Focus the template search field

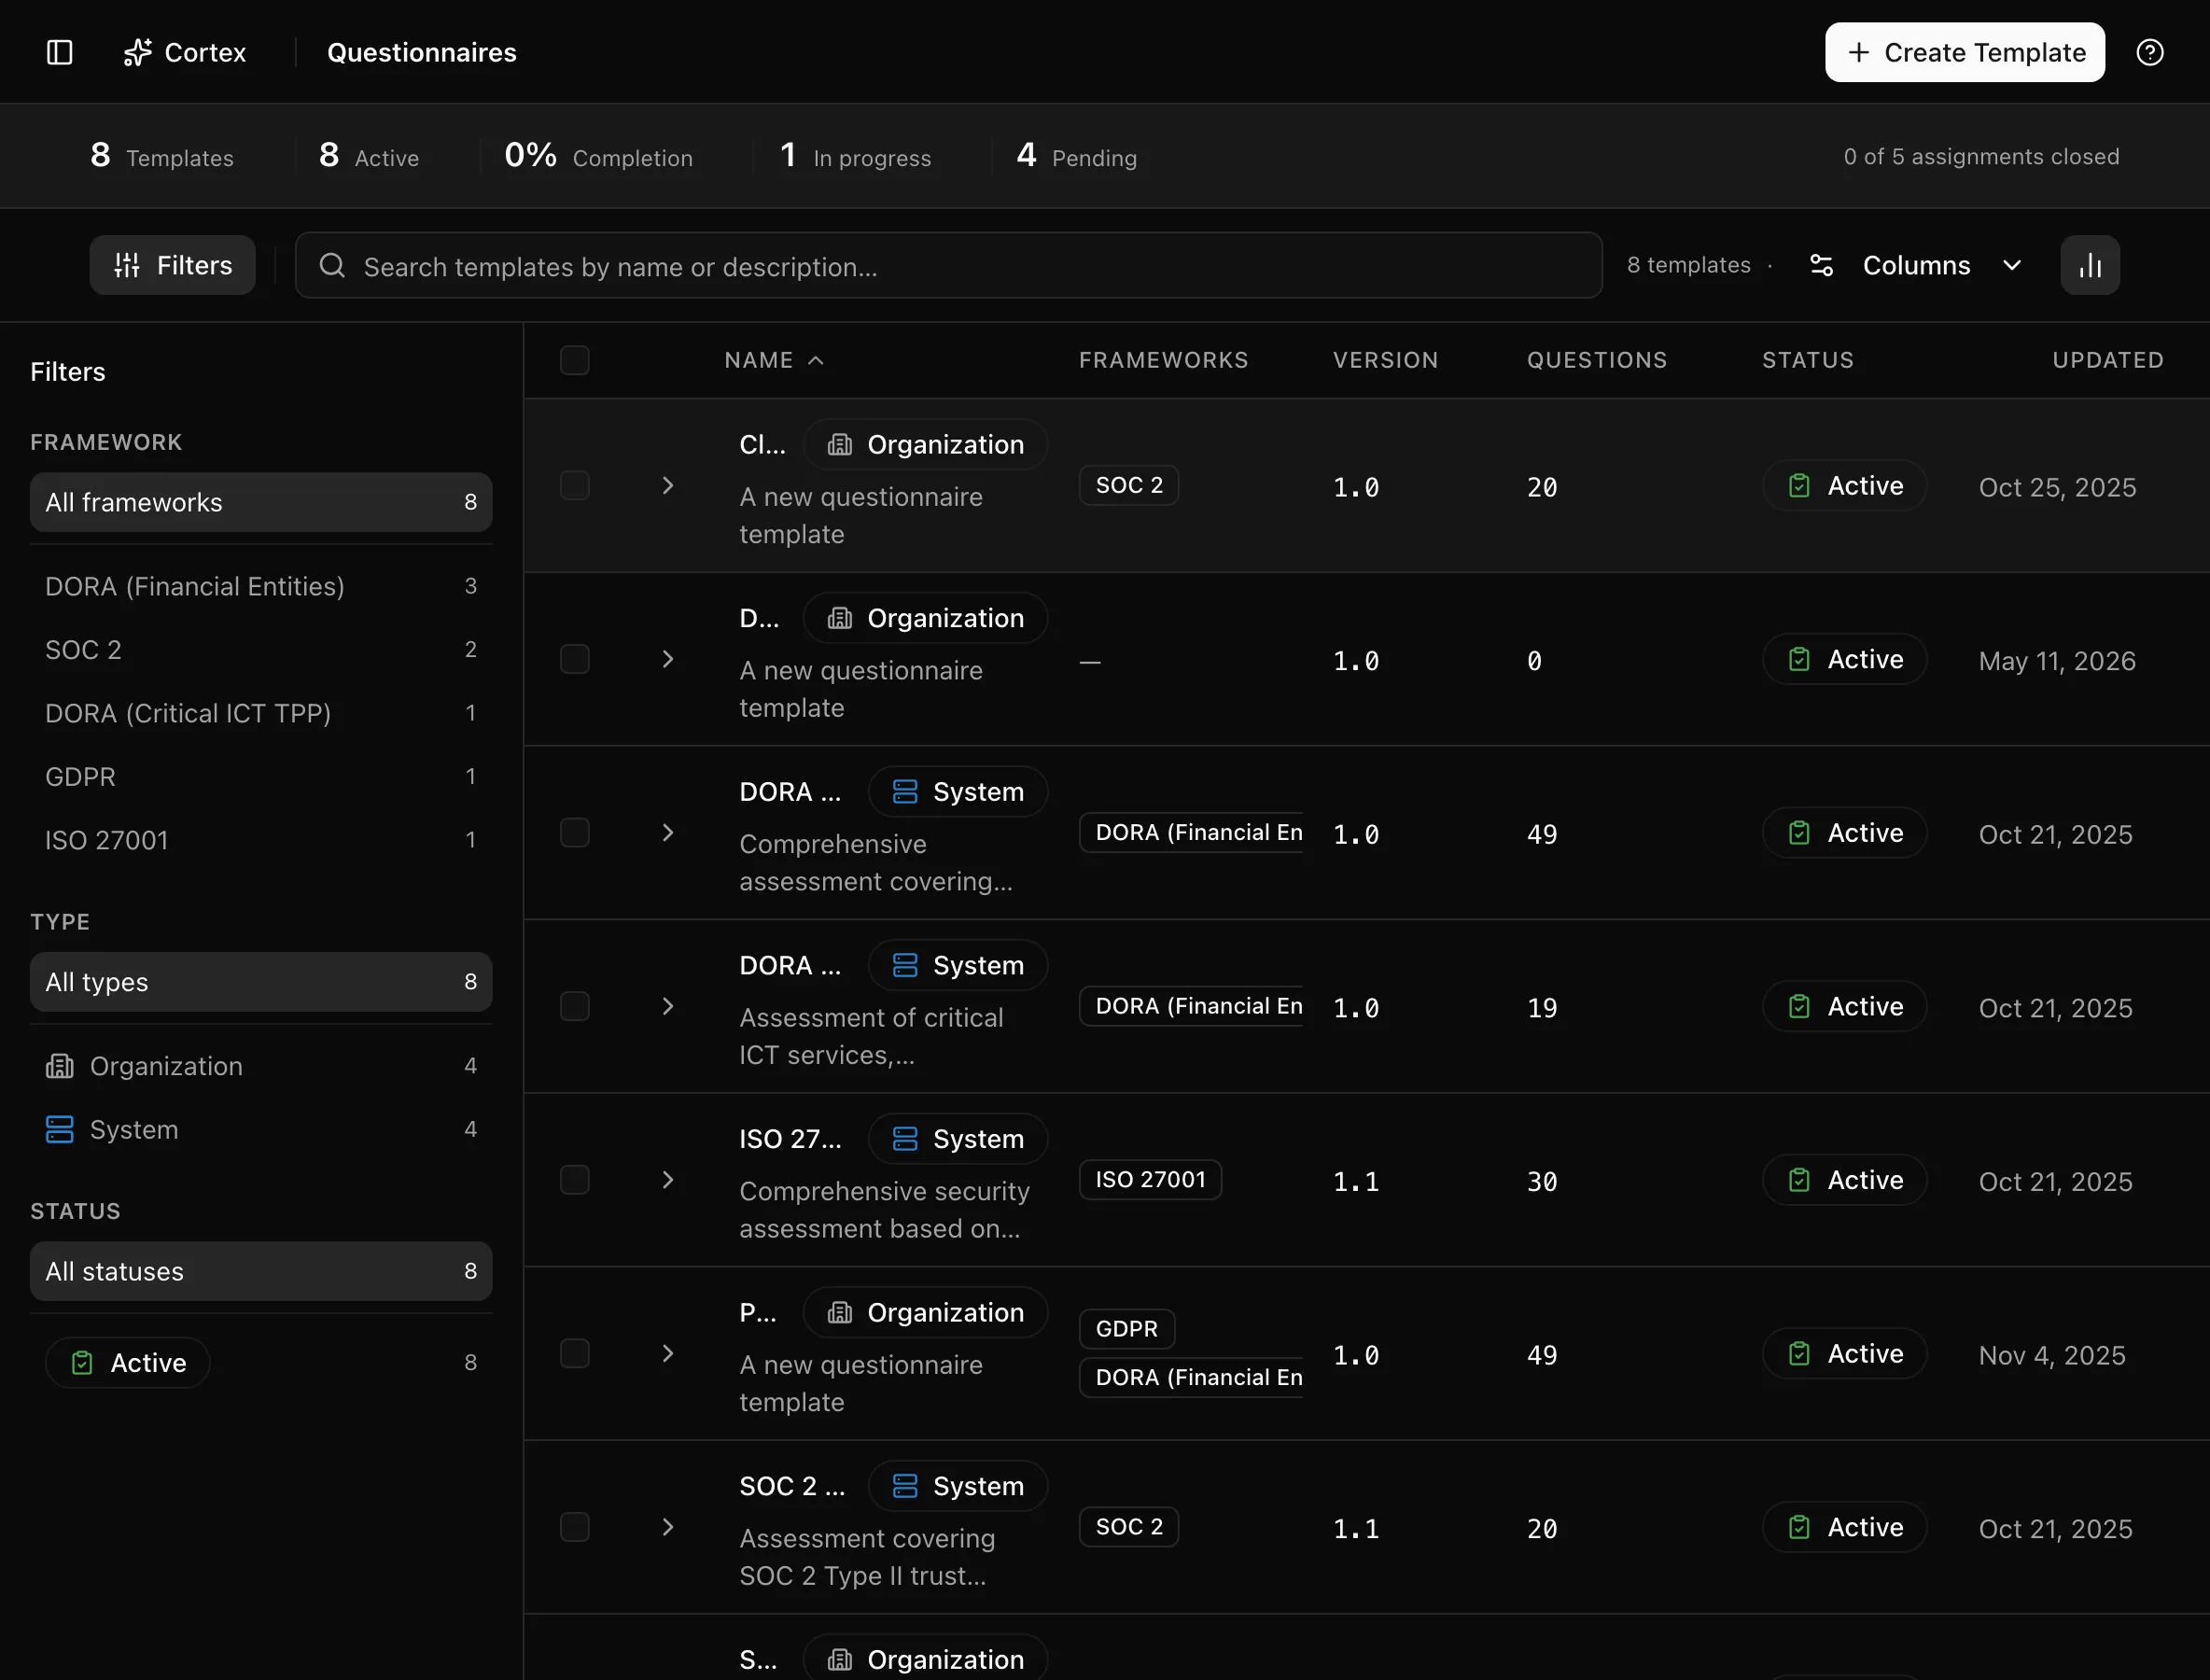pyautogui.click(x=949, y=265)
